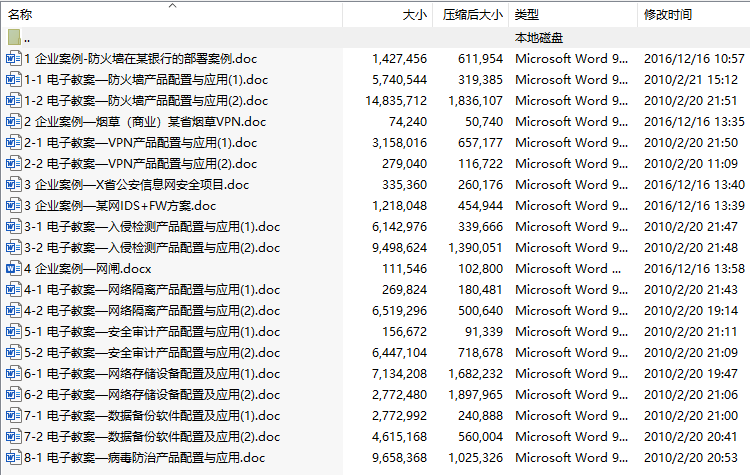750x475 pixels.
Task: Select file name 7-1 电子教案—数据备份软件配置及应用(1).doc
Action: (x=152, y=416)
